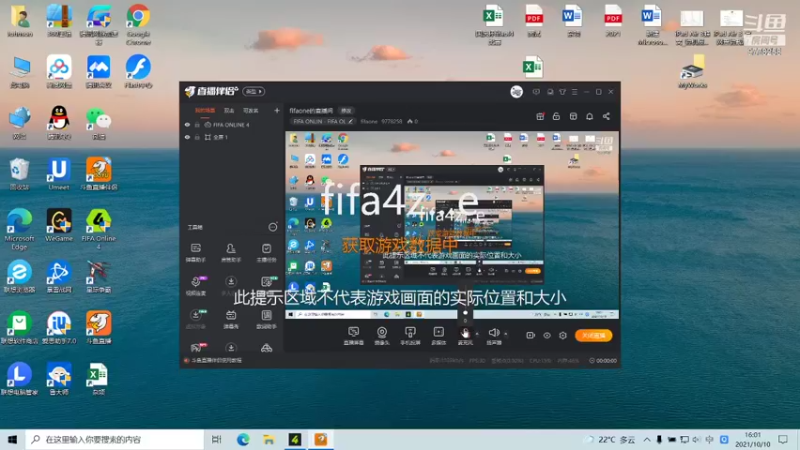Open Edge from the taskbar

[x=243, y=439]
